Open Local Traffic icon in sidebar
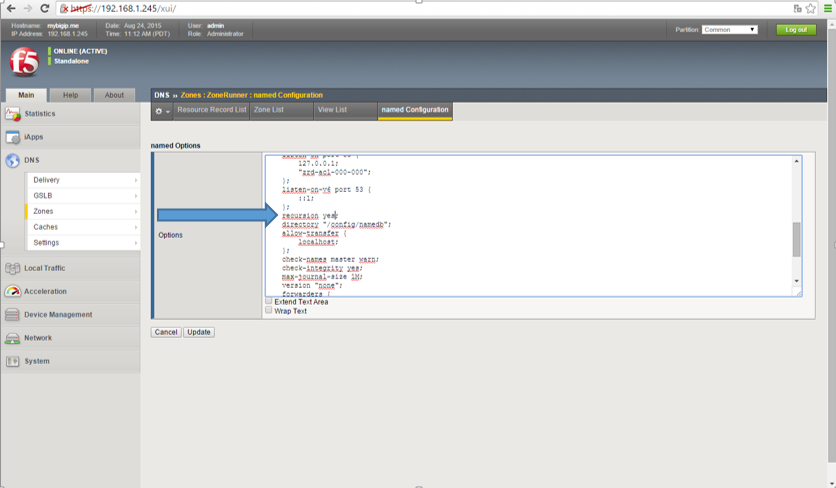This screenshot has height=488, width=836. tap(13, 268)
